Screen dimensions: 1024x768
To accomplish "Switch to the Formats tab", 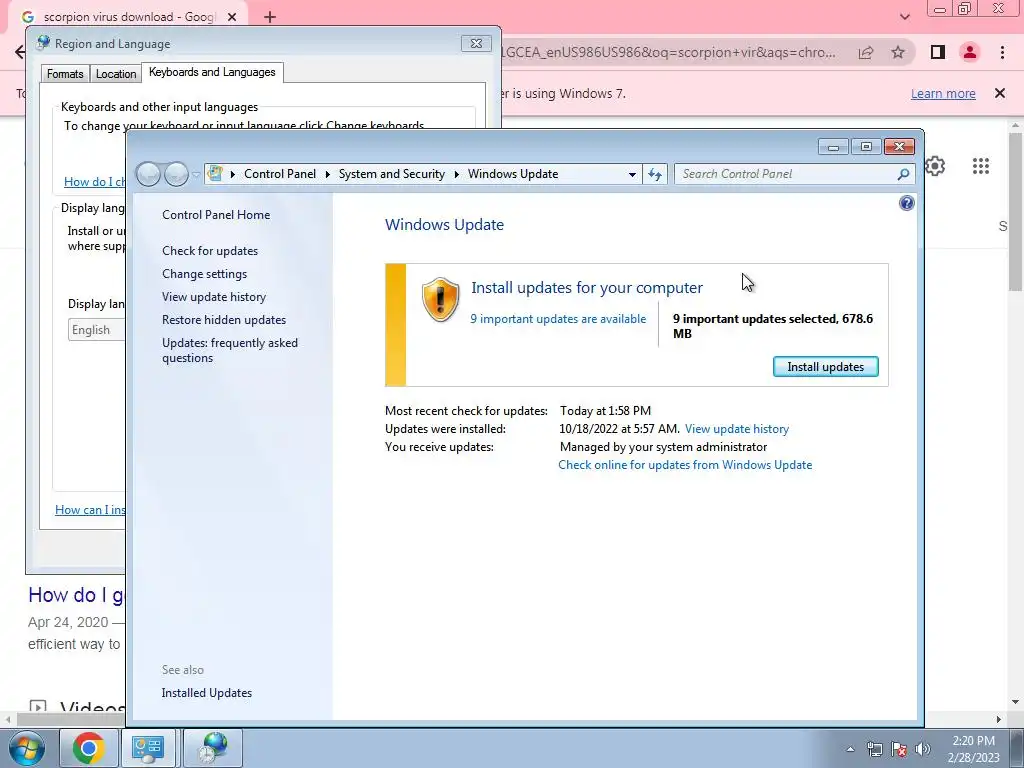I will click(65, 74).
